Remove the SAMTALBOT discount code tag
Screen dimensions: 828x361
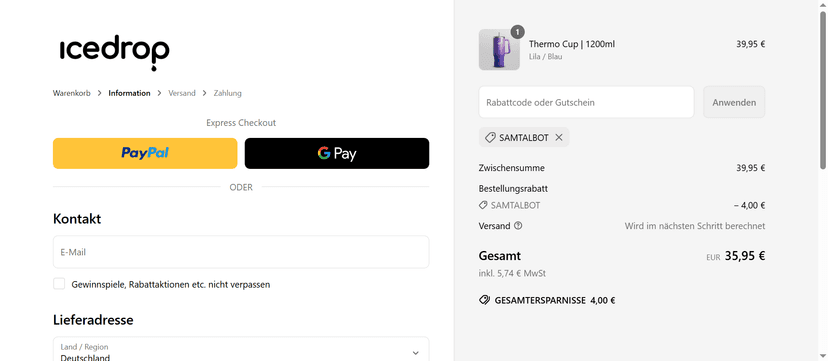(559, 138)
